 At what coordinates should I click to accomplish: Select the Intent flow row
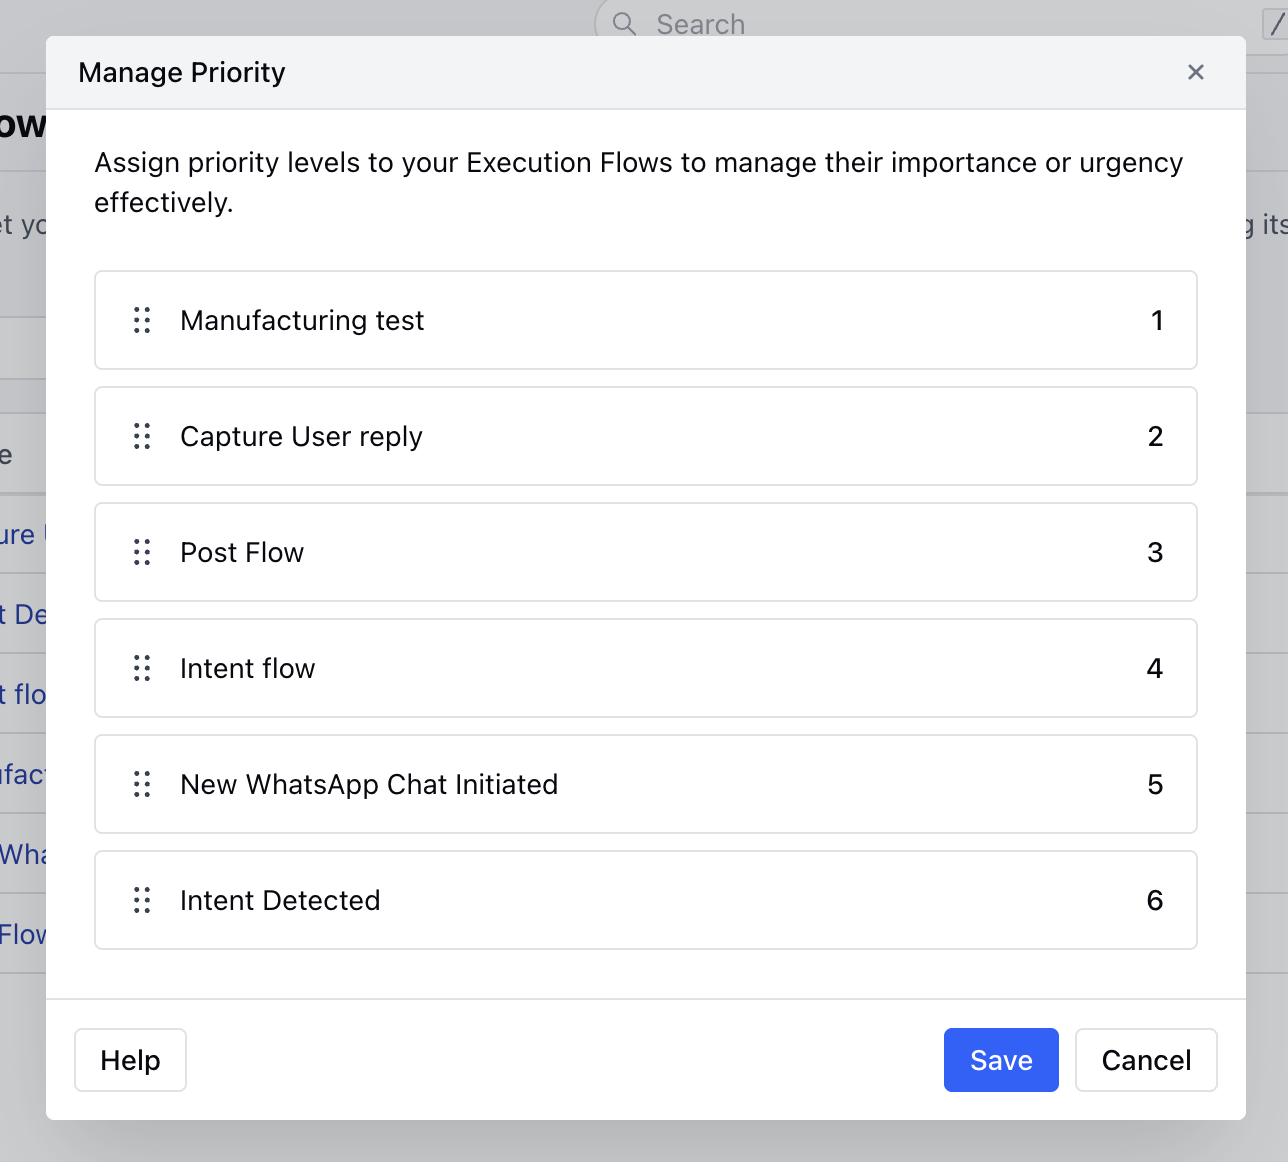(x=646, y=668)
